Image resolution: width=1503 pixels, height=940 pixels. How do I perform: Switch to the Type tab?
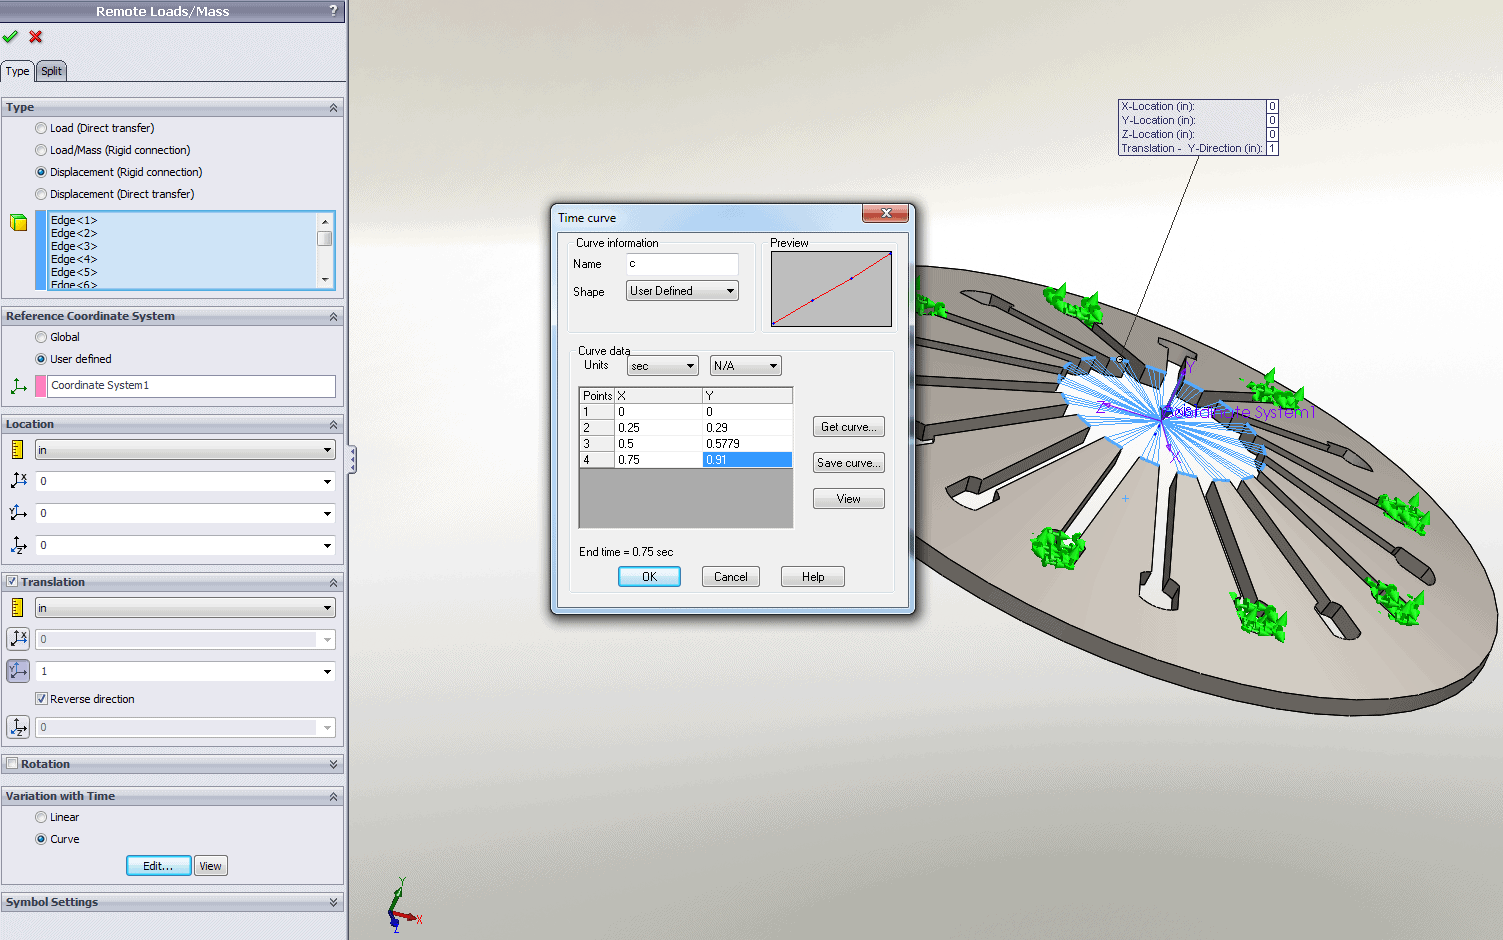click(x=18, y=71)
